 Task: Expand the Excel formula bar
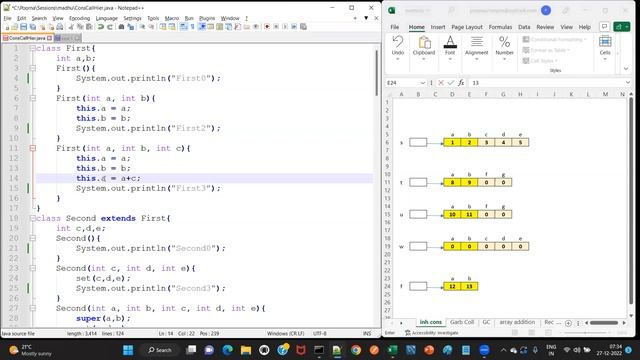[628, 83]
